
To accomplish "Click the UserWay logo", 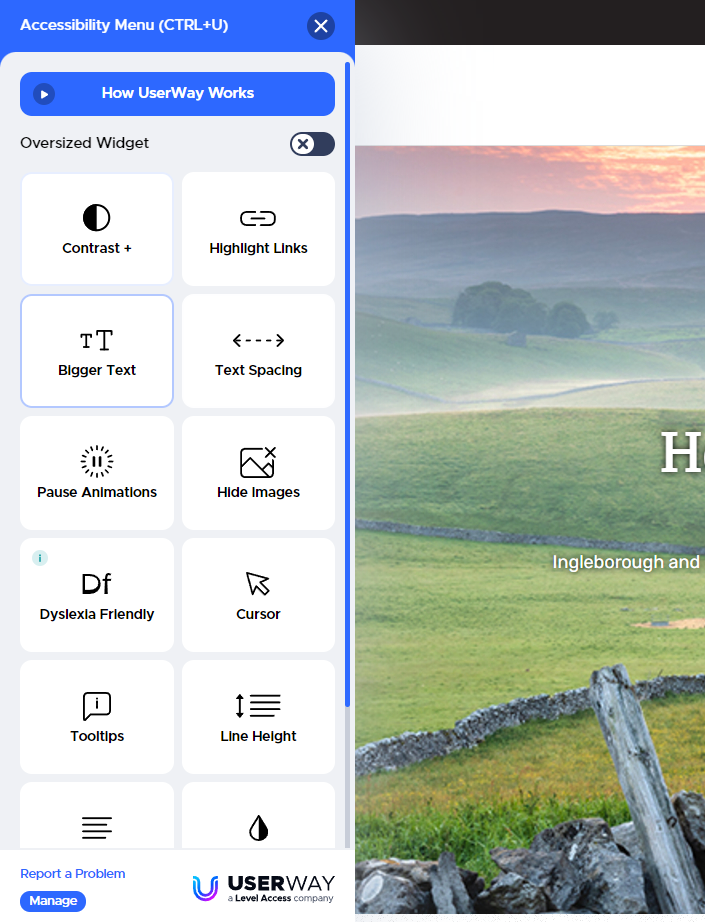I will [x=263, y=887].
